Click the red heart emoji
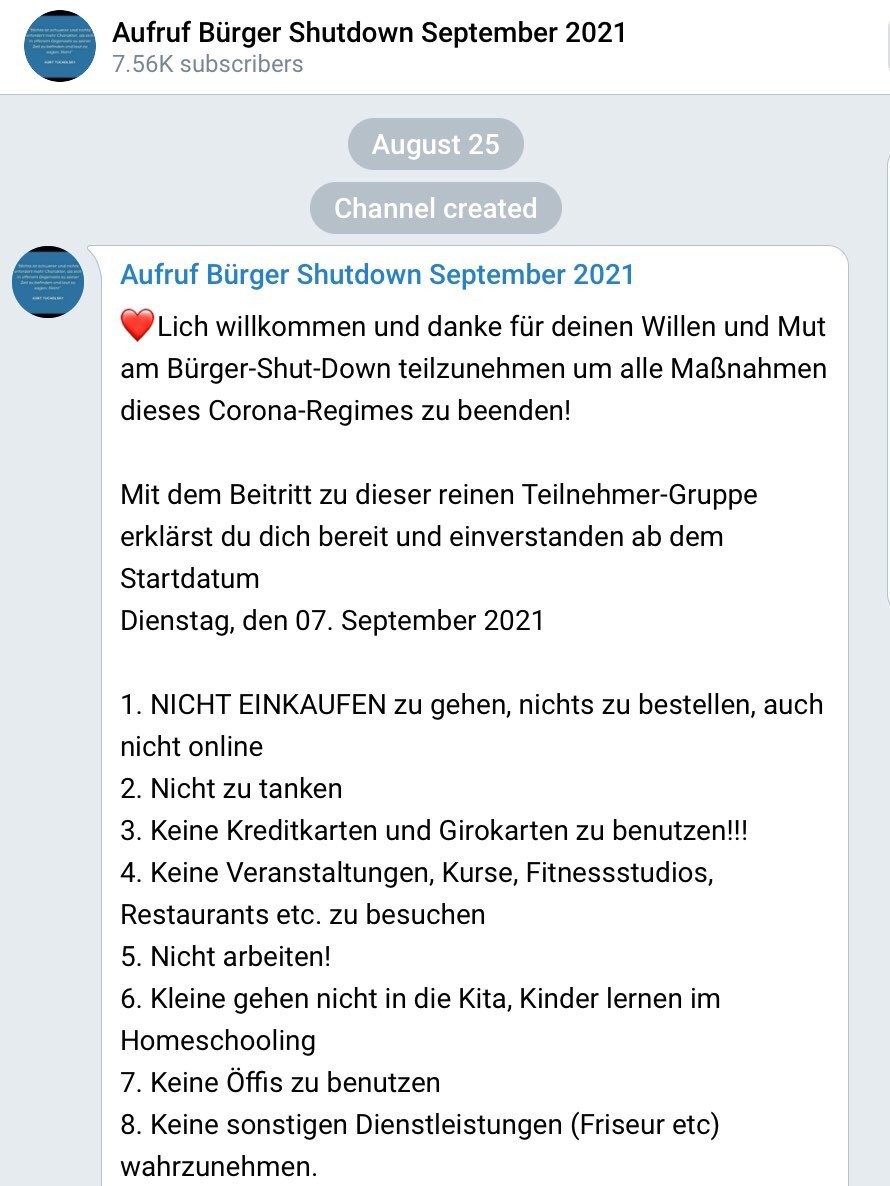The image size is (890, 1186). [x=137, y=326]
